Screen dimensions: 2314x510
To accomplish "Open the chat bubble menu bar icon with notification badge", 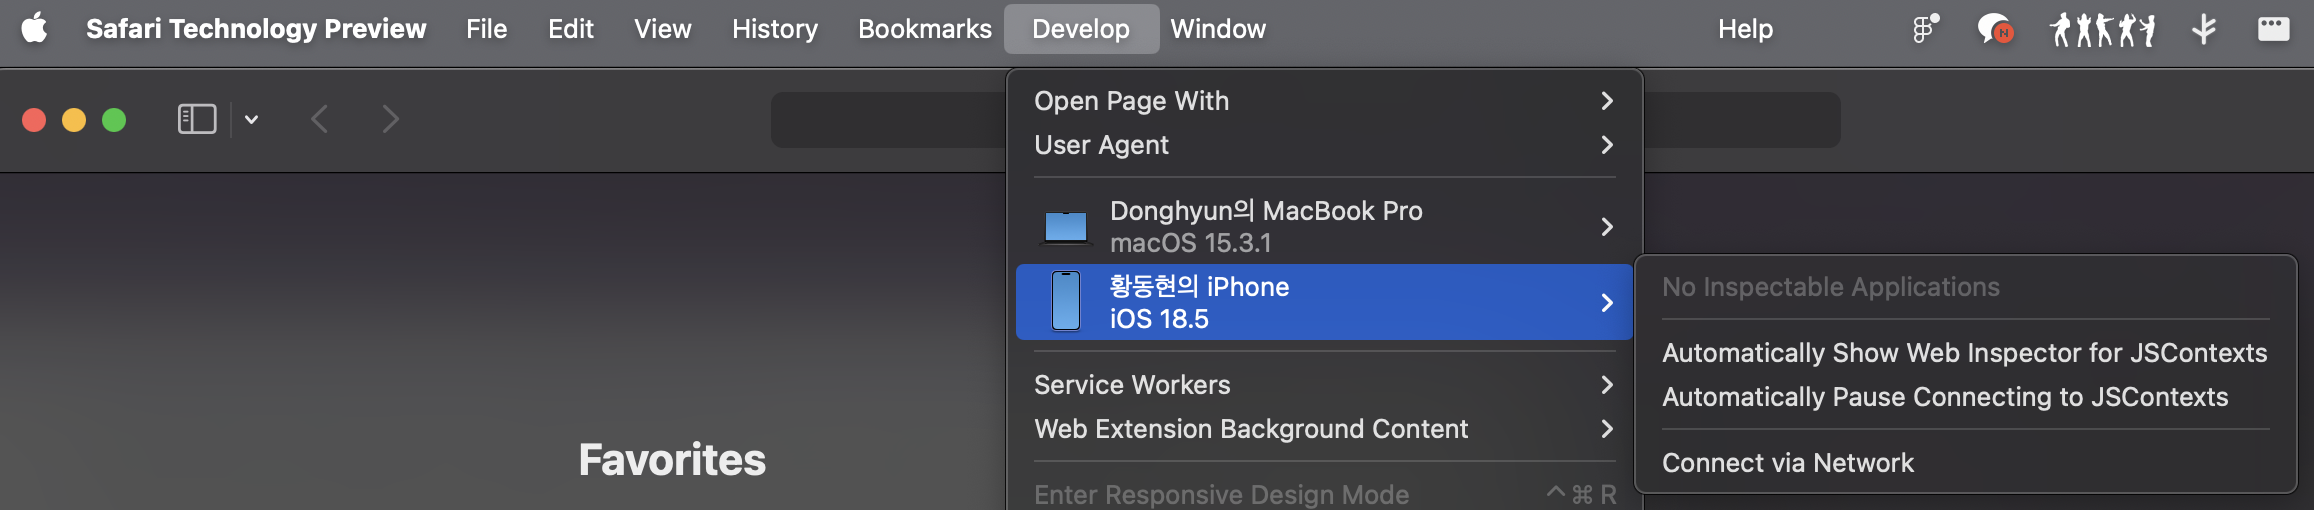I will click(x=1995, y=29).
